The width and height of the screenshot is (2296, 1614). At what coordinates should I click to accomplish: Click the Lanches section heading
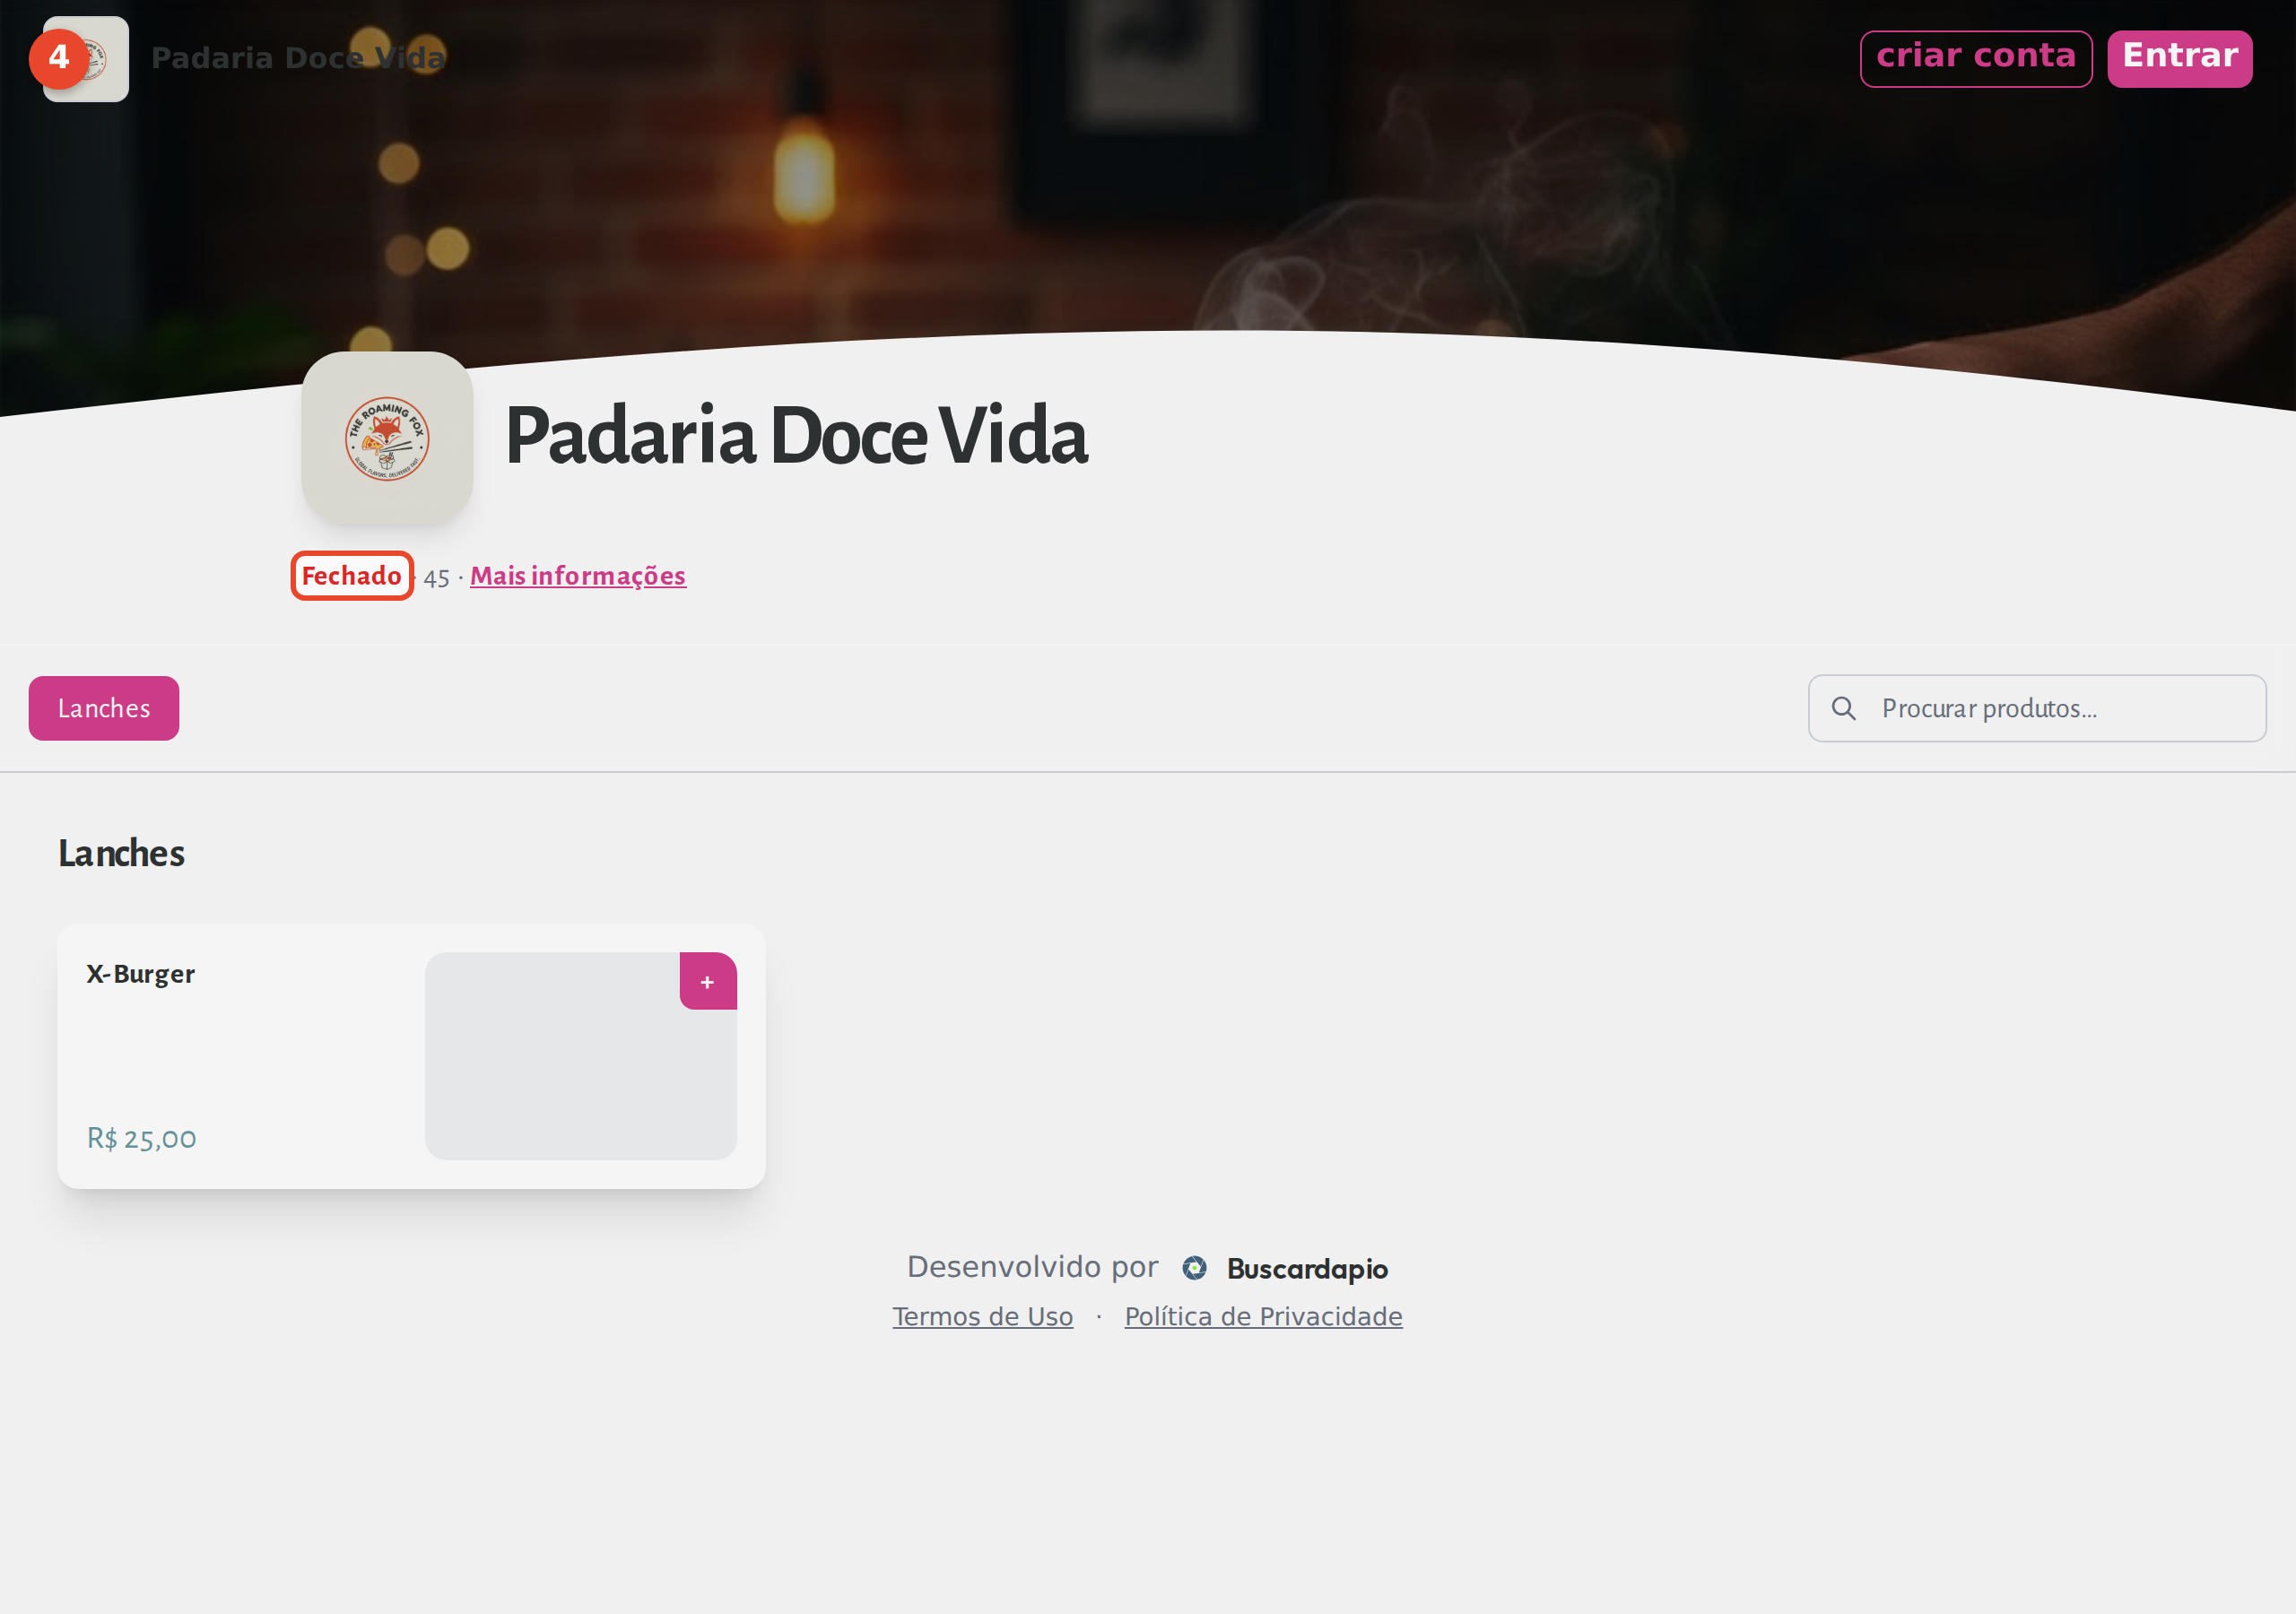click(121, 853)
